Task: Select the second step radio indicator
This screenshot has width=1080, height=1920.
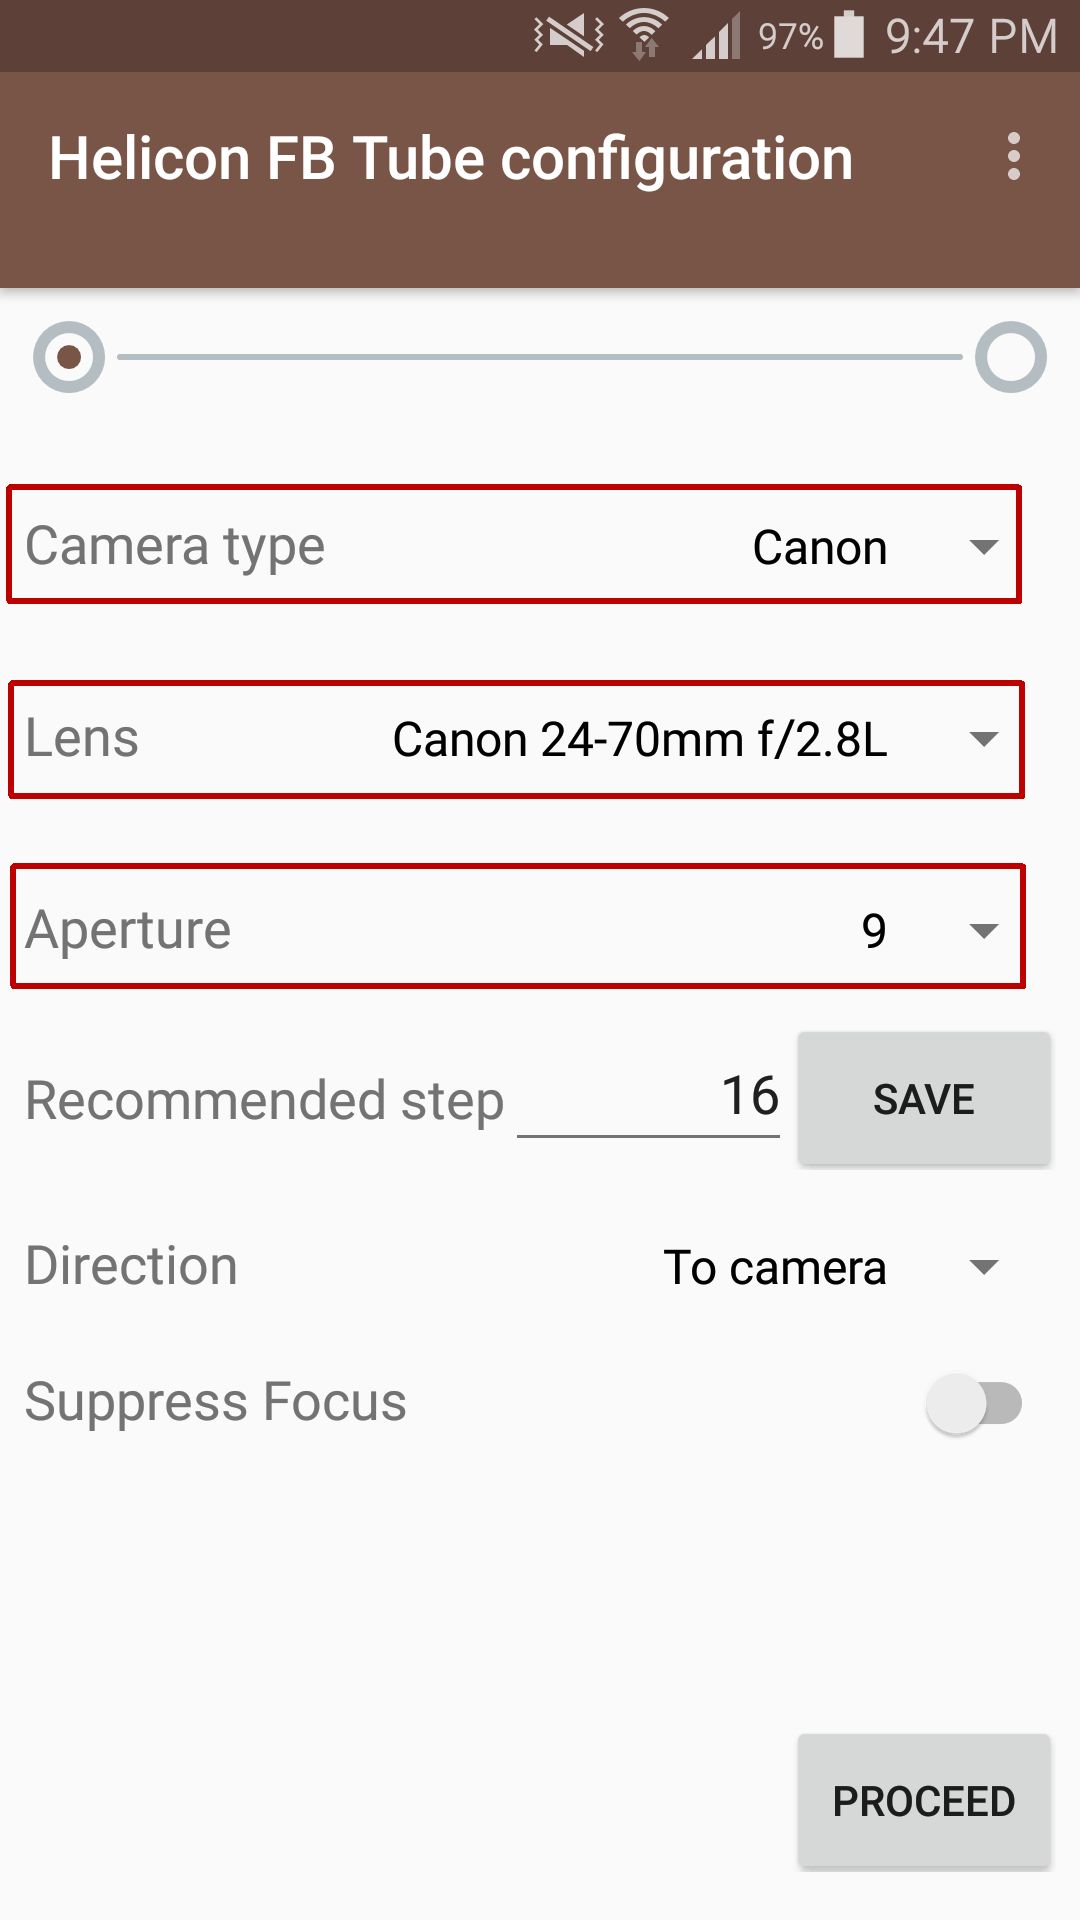Action: tap(1011, 357)
